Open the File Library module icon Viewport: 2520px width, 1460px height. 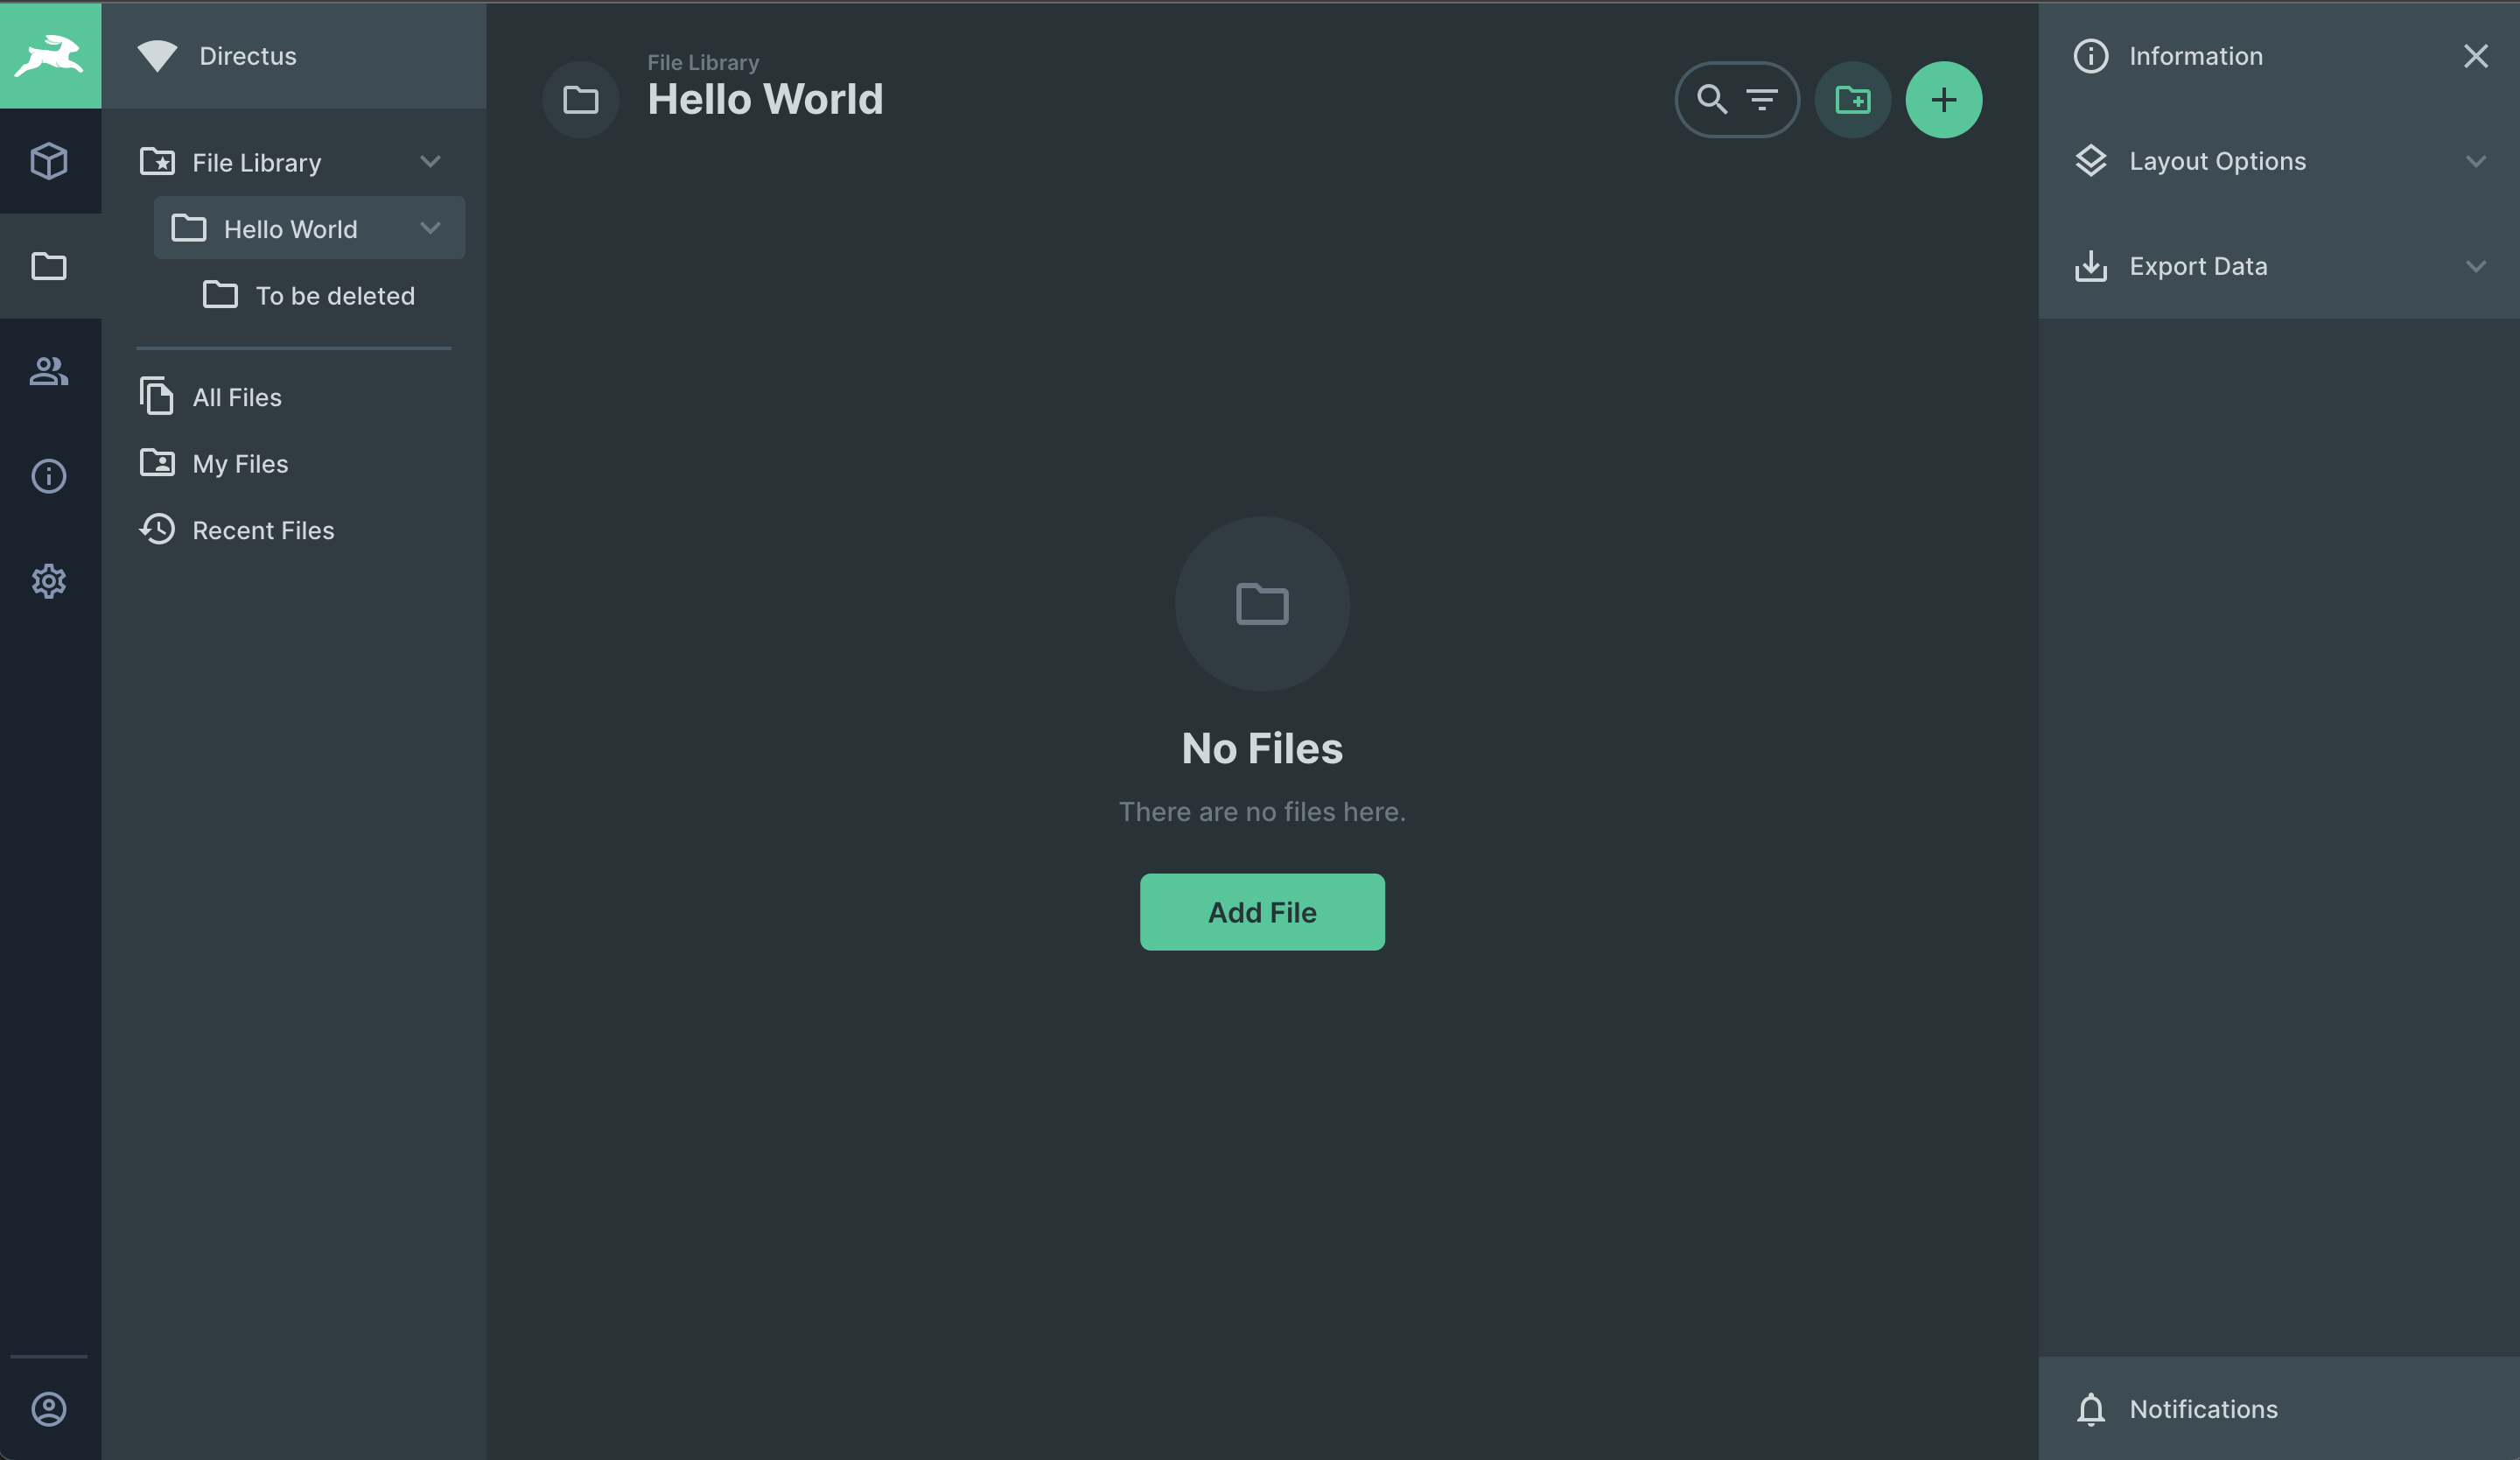(x=49, y=266)
